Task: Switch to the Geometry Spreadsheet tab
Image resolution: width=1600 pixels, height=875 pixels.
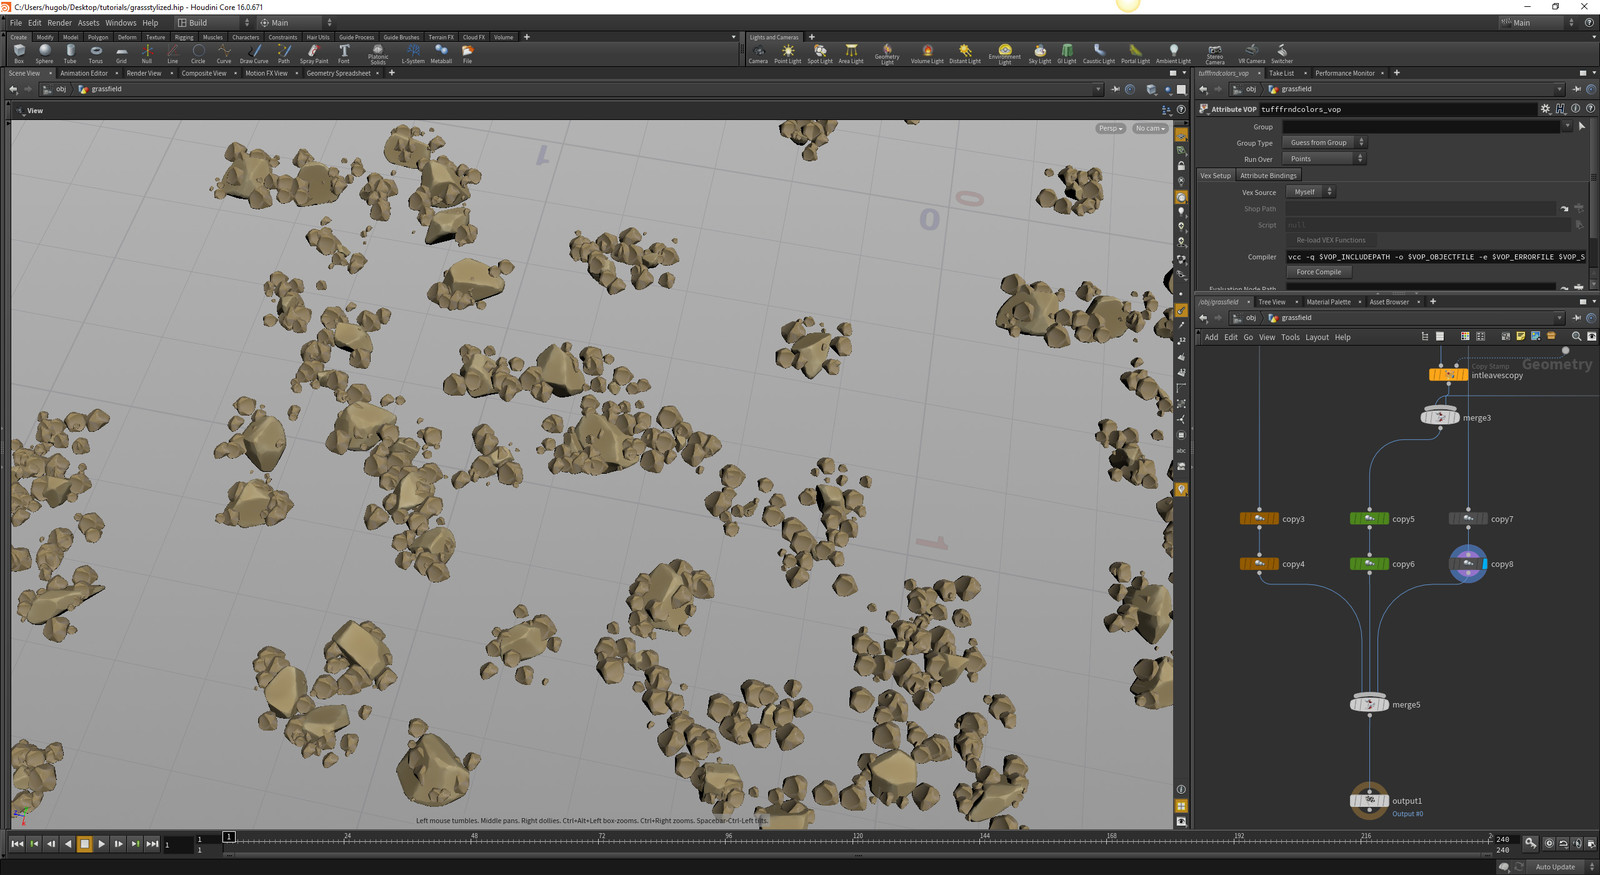Action: [338, 73]
